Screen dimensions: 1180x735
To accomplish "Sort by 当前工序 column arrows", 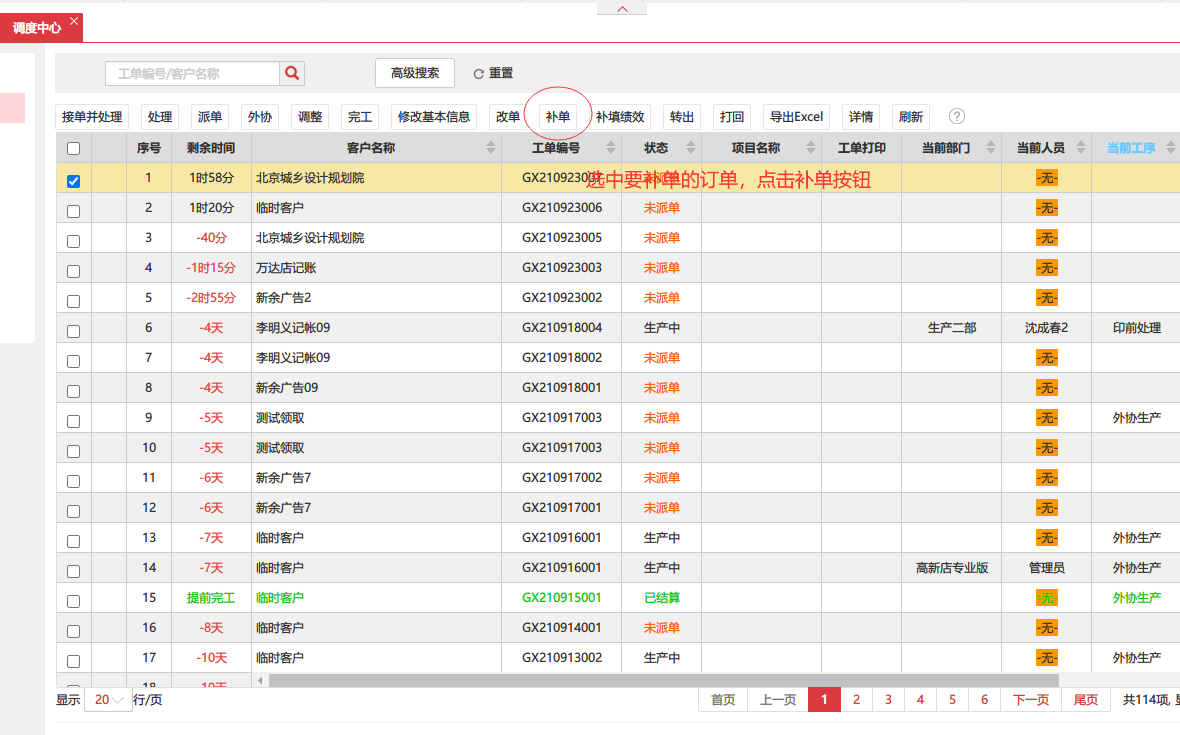I will (1170, 147).
